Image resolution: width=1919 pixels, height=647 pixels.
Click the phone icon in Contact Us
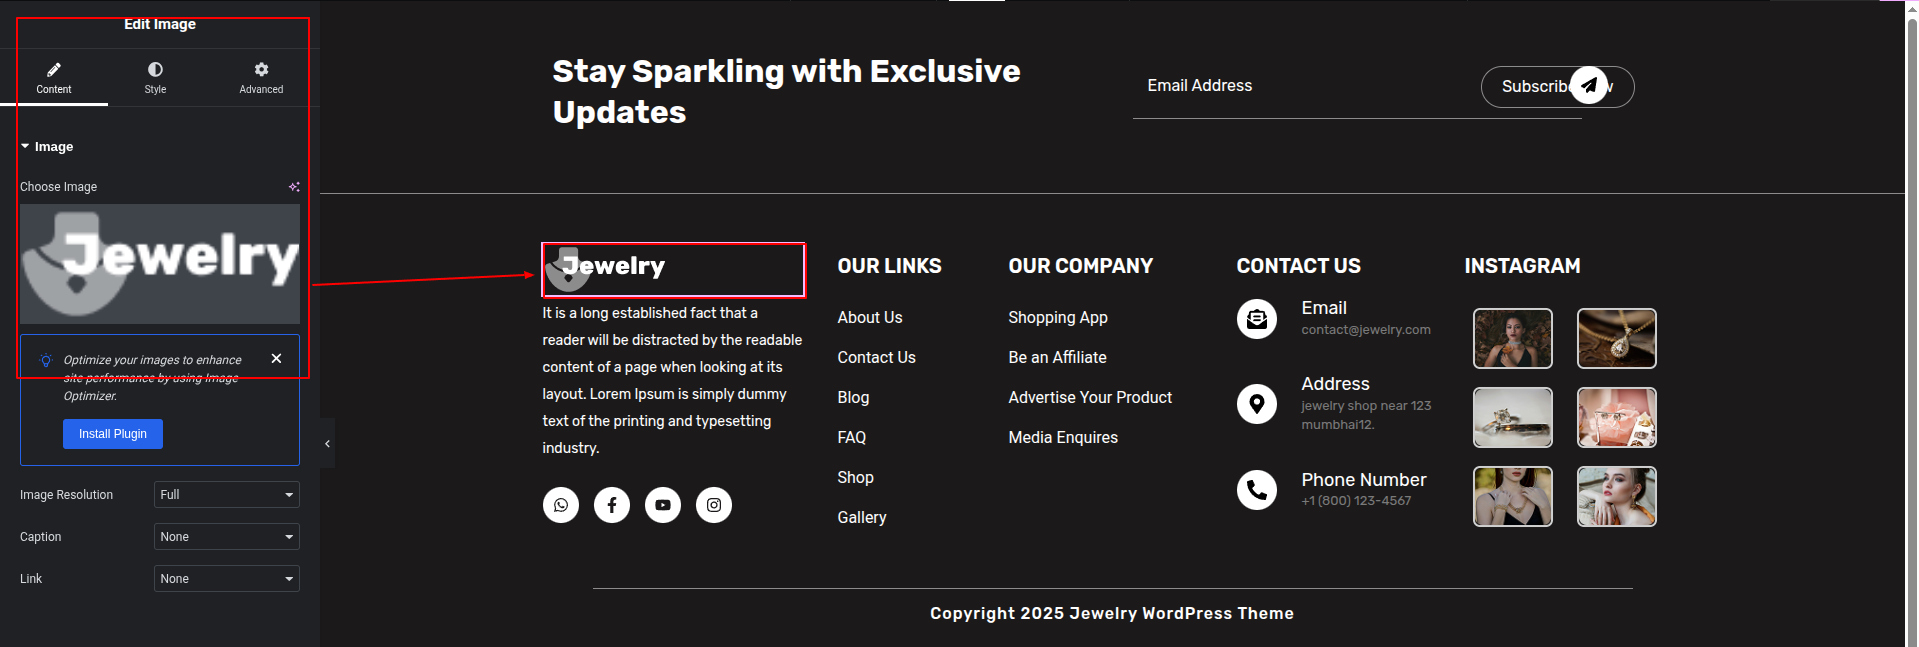click(x=1257, y=490)
